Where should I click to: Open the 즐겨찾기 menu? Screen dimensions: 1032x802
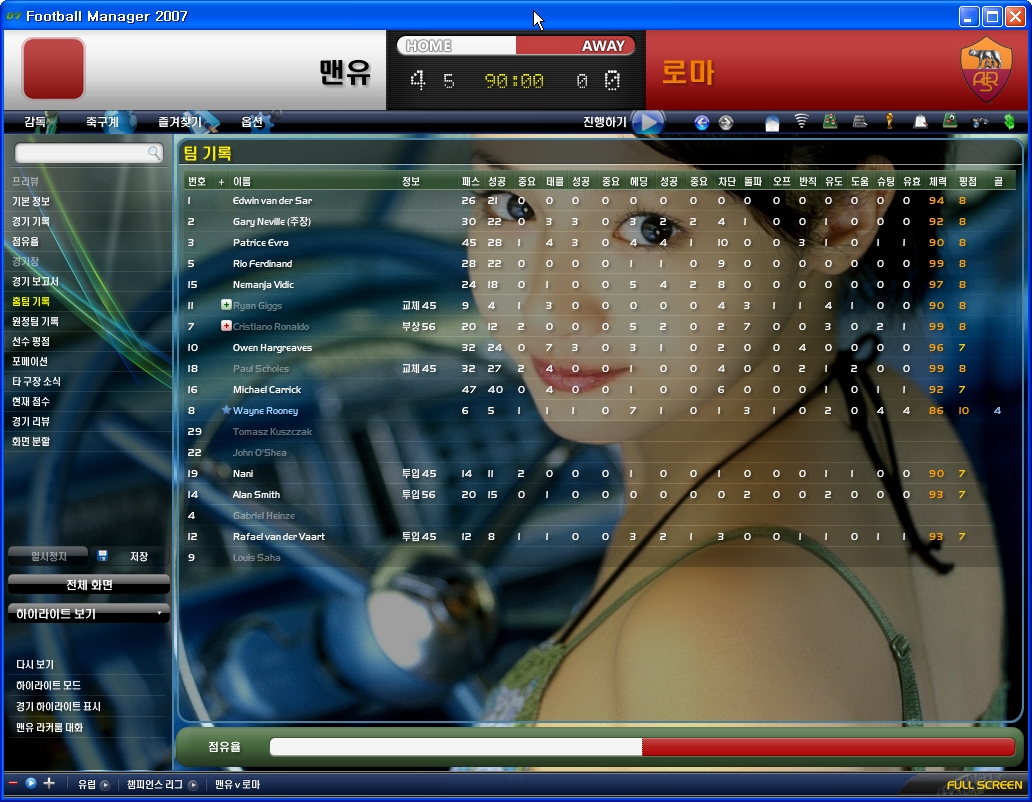click(x=180, y=122)
